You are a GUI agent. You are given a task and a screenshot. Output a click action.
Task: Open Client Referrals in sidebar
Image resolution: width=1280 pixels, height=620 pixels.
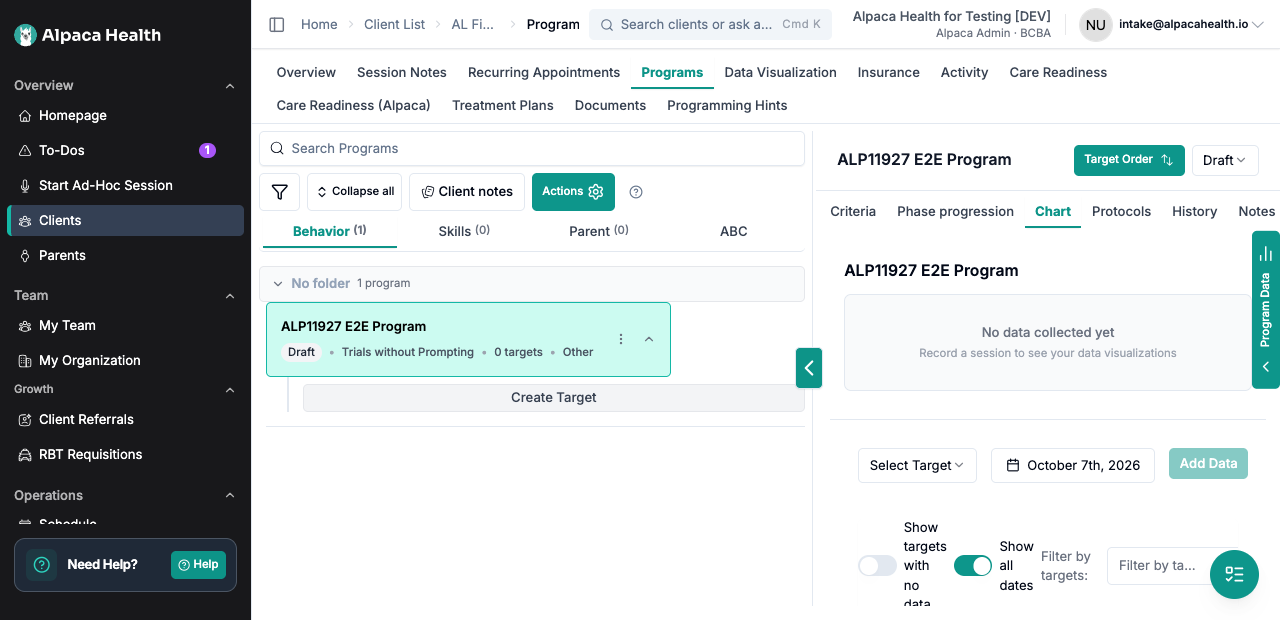click(x=125, y=419)
